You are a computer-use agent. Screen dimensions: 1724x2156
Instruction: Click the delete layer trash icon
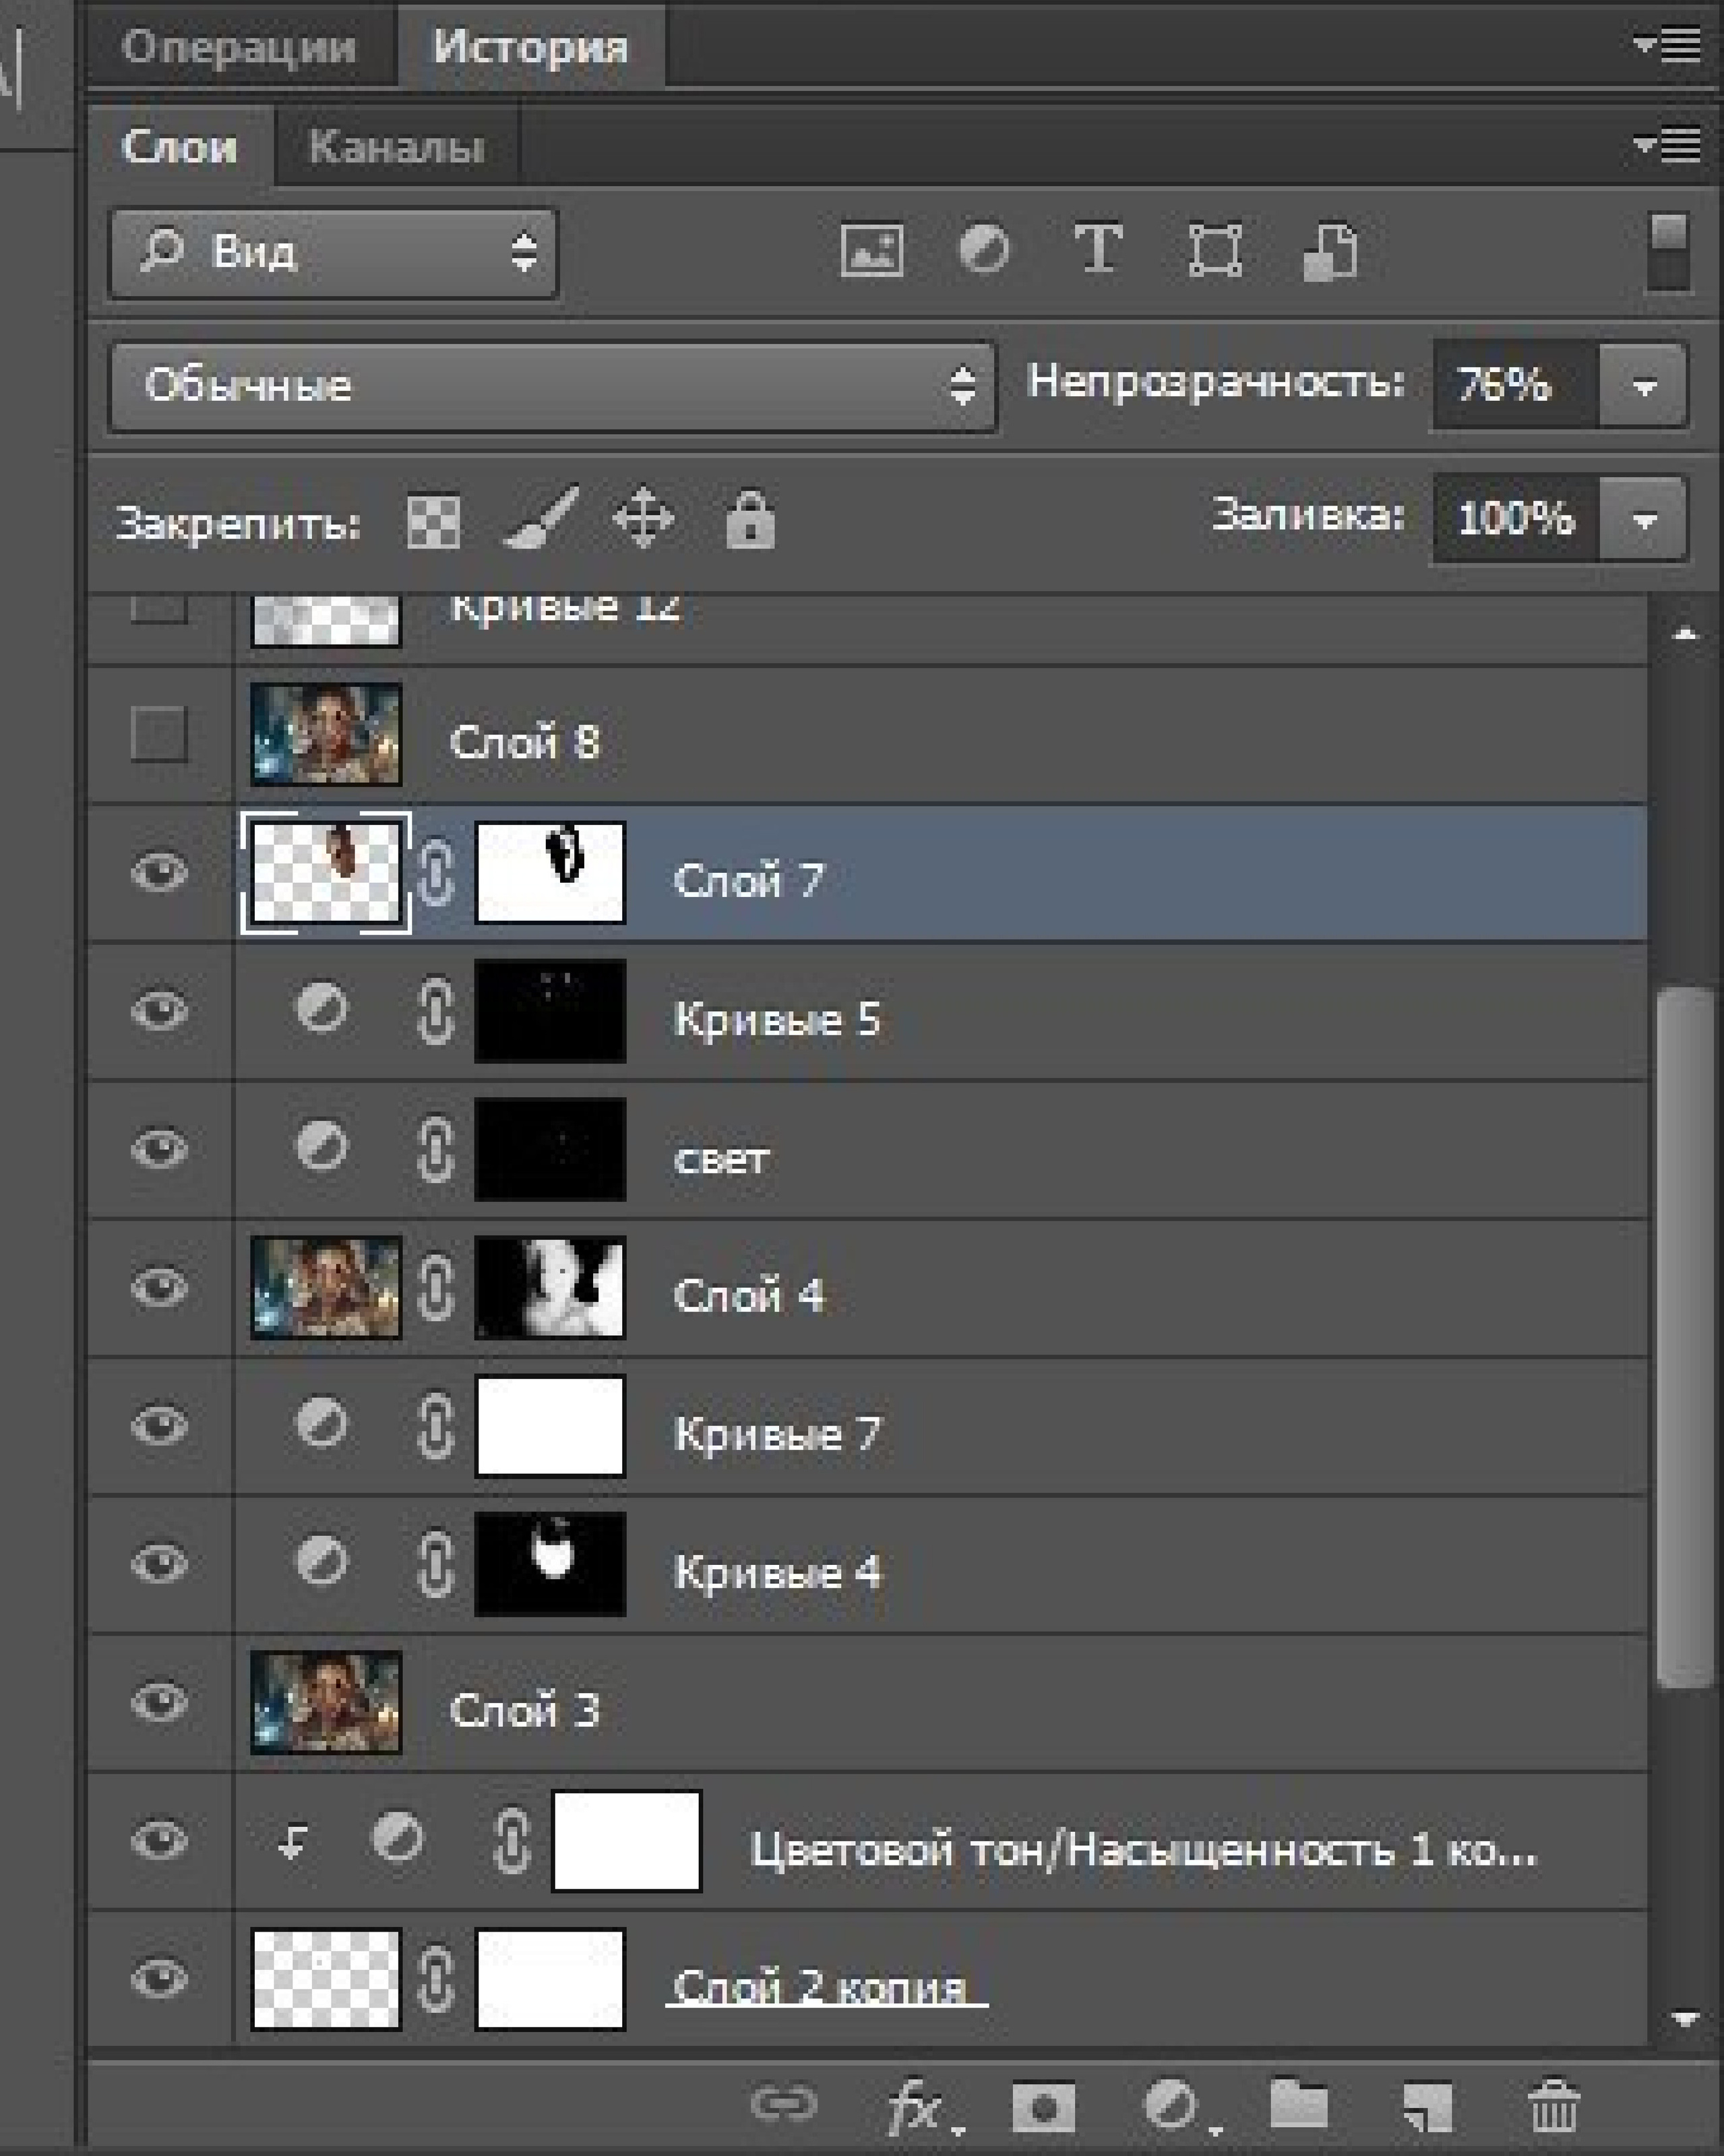pos(1553,2105)
